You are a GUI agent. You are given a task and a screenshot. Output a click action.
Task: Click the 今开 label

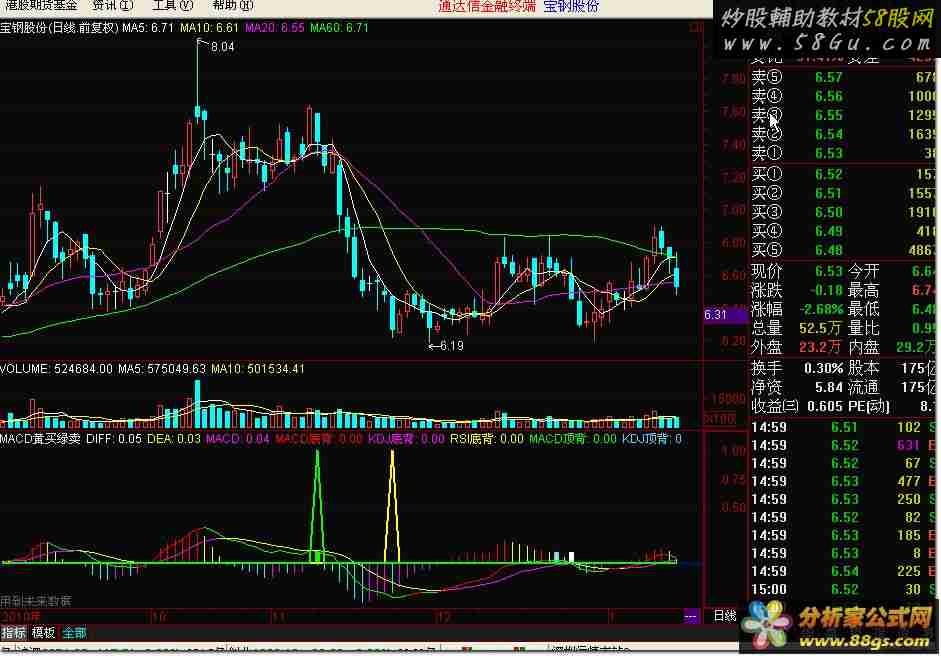(x=863, y=271)
